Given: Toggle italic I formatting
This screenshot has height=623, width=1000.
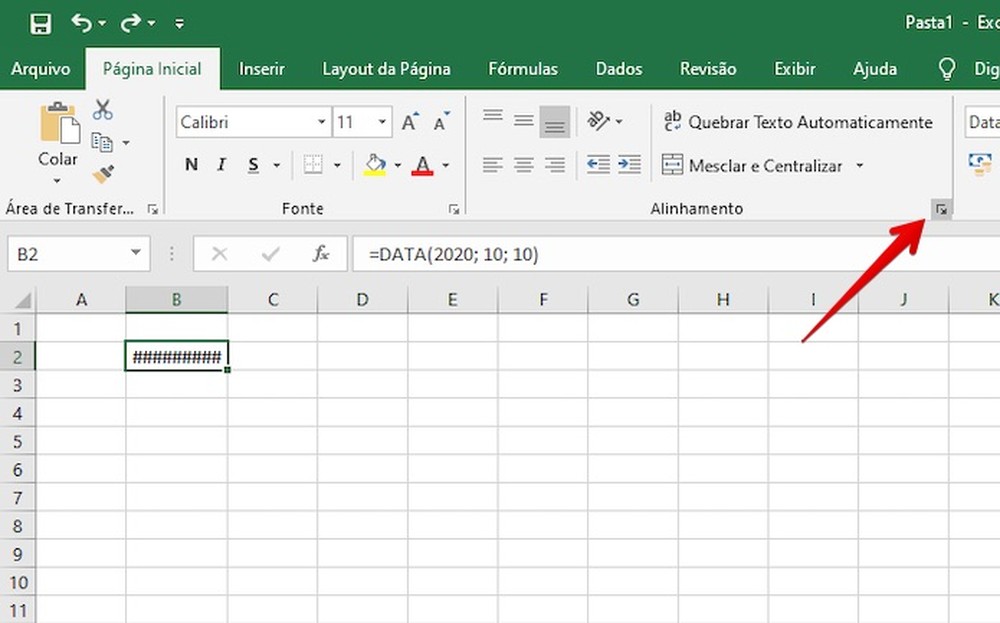Looking at the screenshot, I should pos(221,165).
